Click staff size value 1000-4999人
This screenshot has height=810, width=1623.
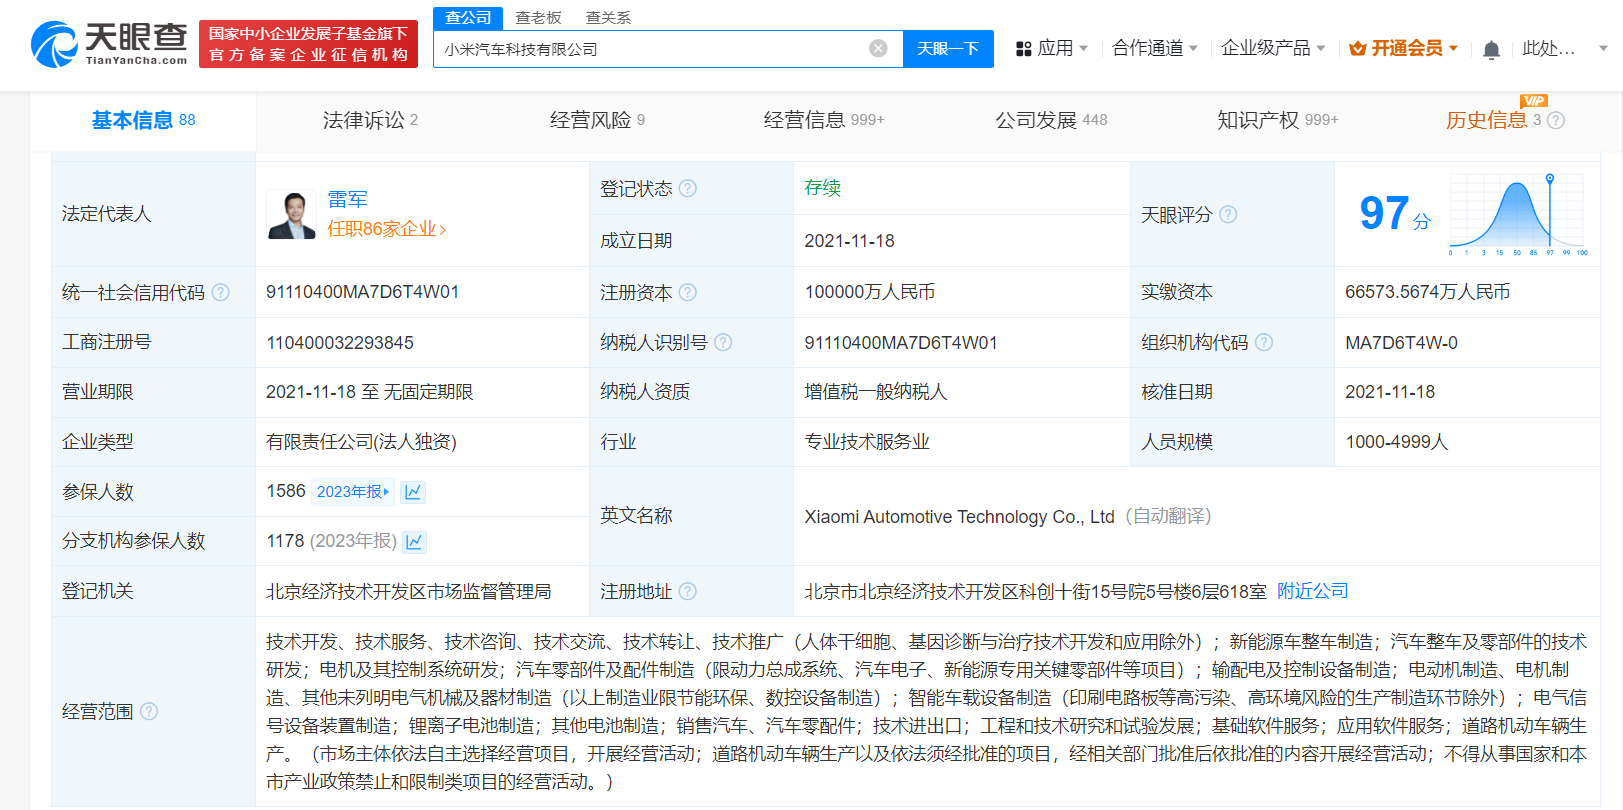pos(1396,441)
